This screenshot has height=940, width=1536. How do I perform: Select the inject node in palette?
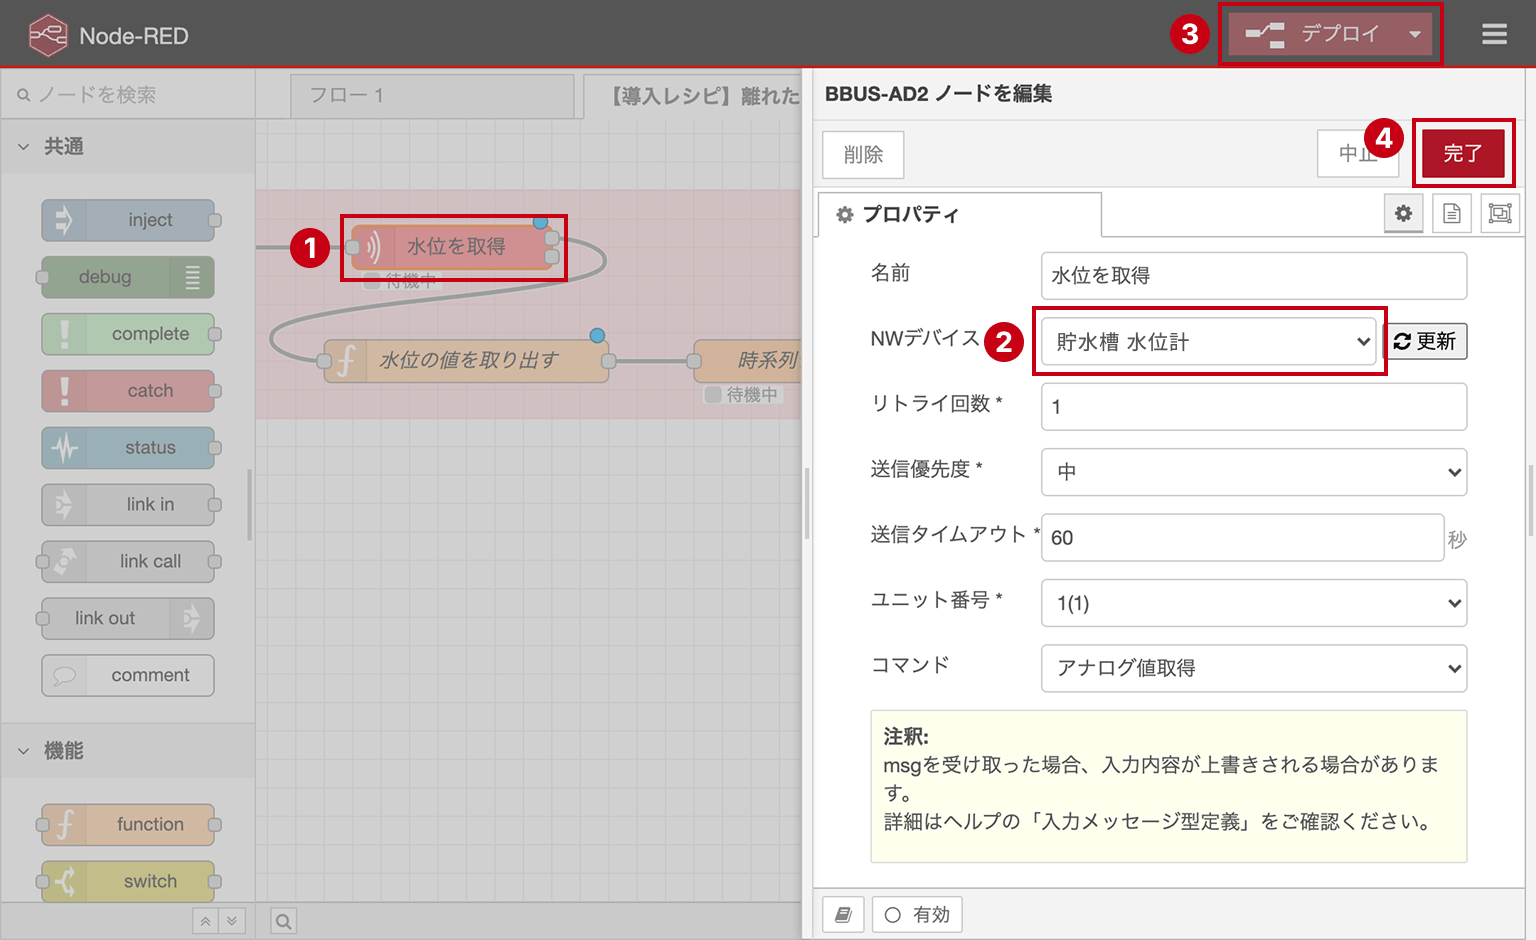coord(128,220)
